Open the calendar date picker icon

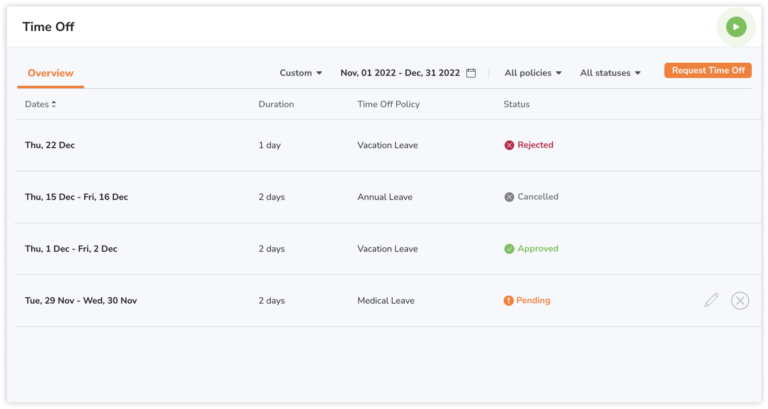click(x=471, y=73)
